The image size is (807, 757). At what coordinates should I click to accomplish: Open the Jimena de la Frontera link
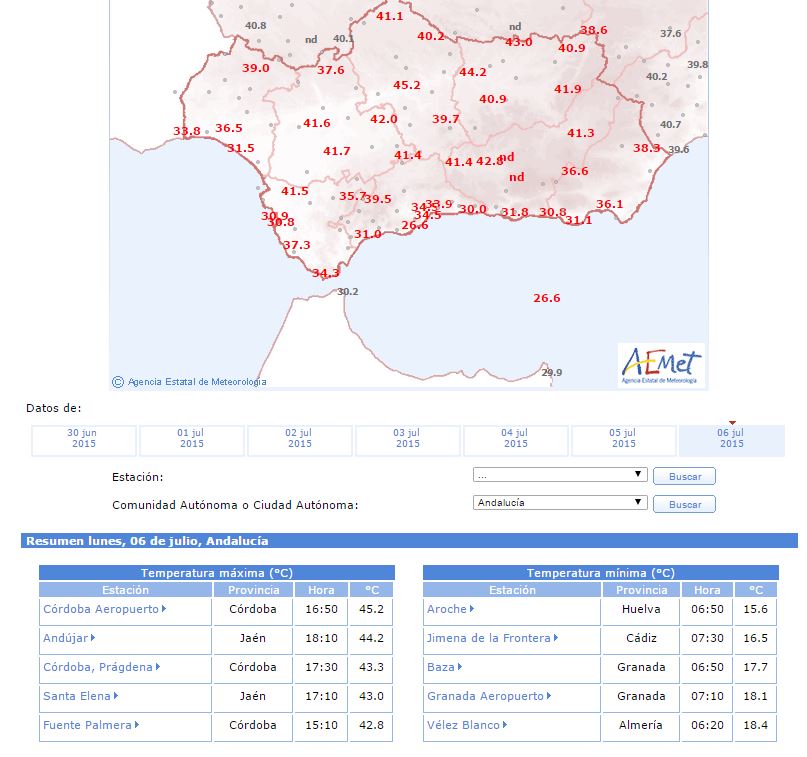tap(489, 638)
